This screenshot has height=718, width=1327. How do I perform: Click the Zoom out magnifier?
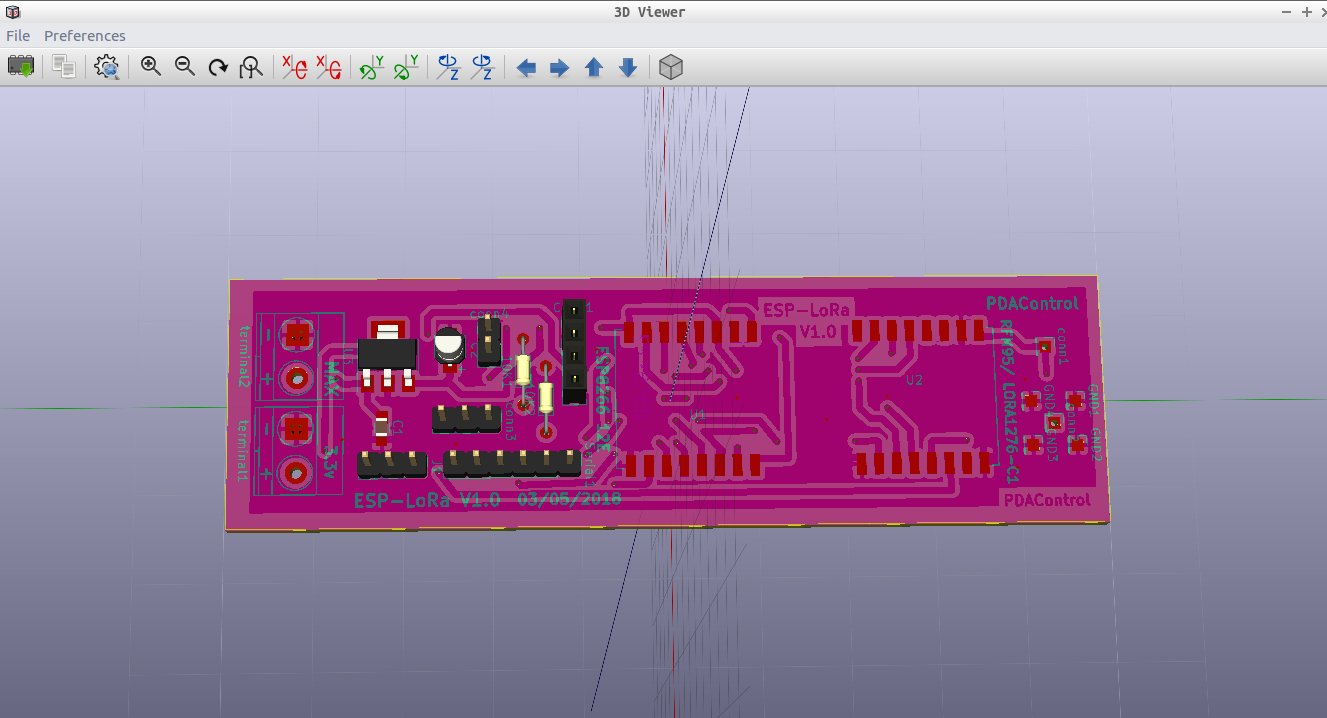[184, 67]
